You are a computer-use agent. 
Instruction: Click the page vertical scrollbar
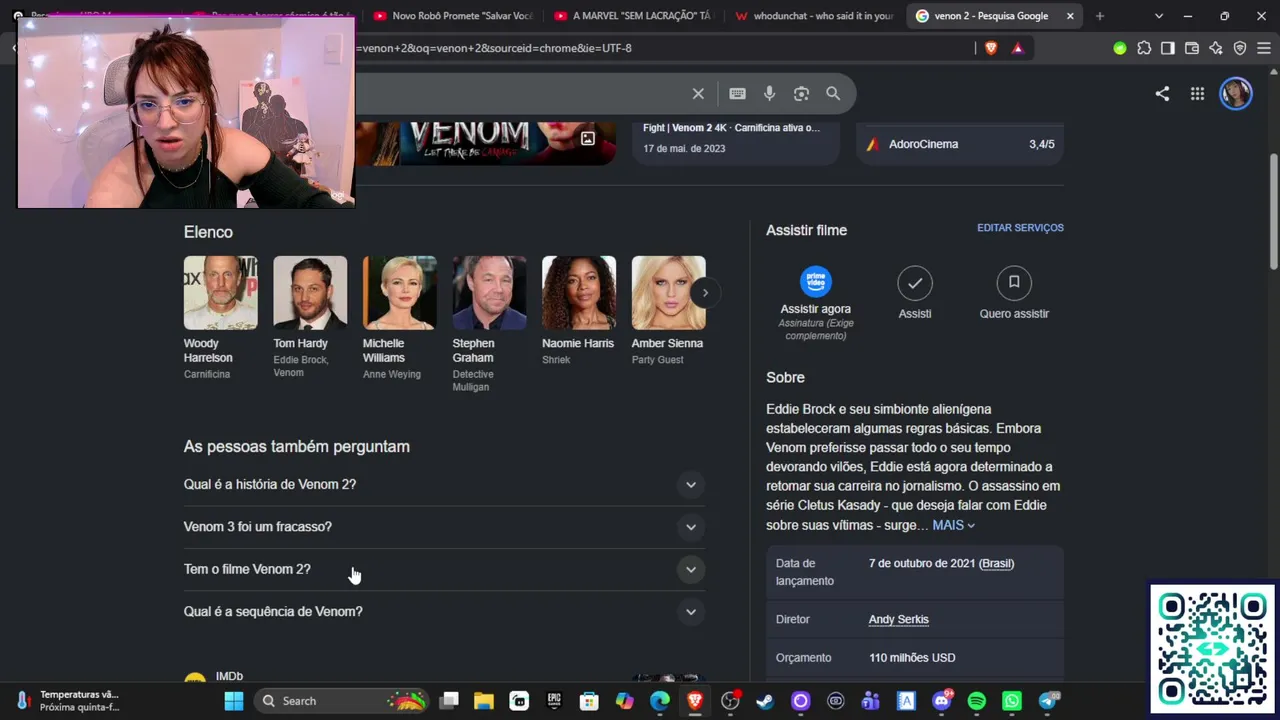click(x=1273, y=210)
